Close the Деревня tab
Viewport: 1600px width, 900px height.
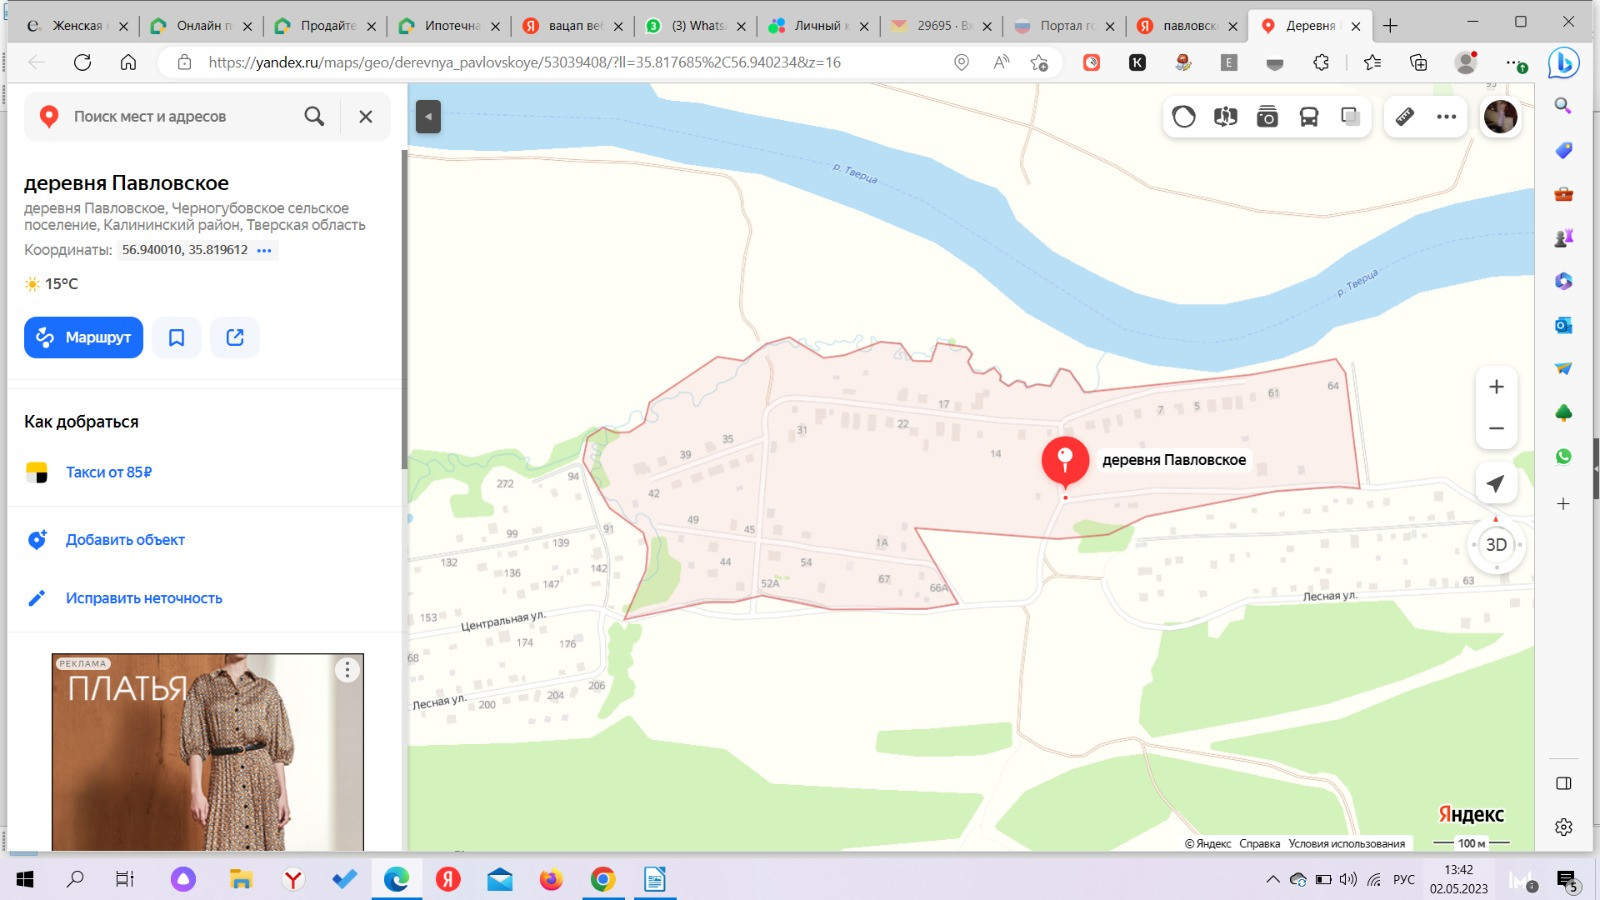click(x=1356, y=26)
